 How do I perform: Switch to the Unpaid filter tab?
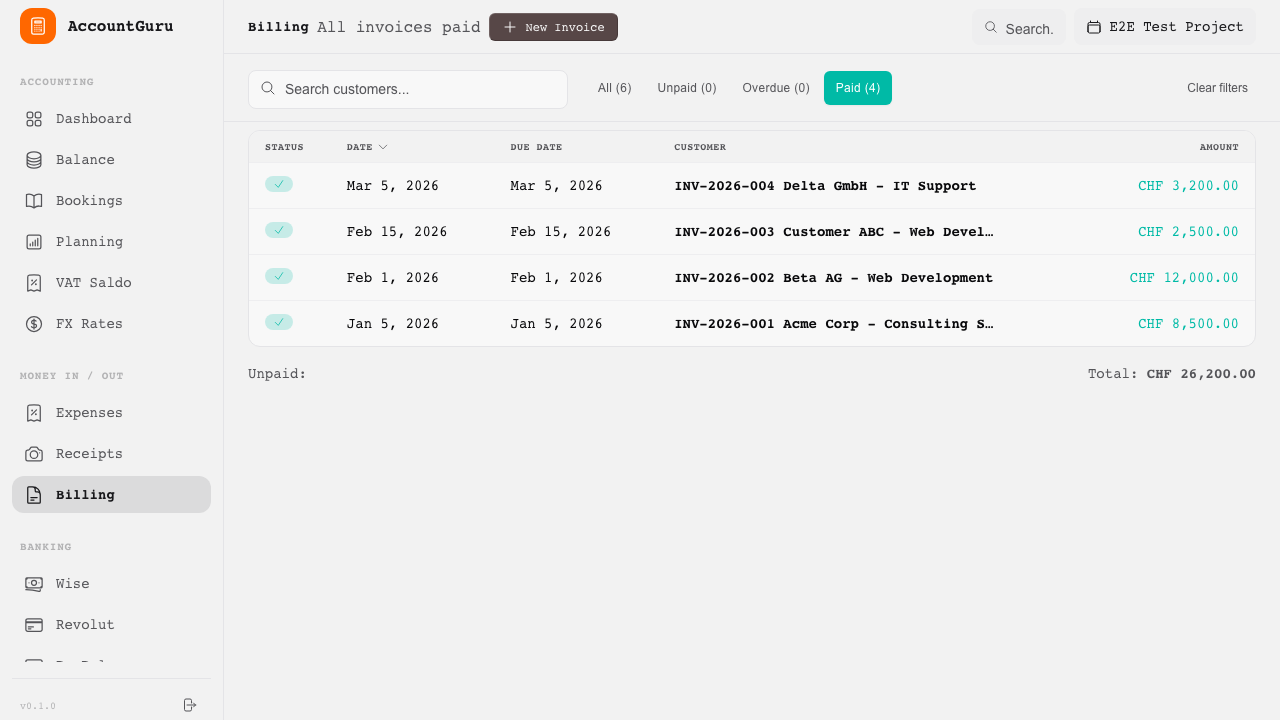pyautogui.click(x=686, y=88)
